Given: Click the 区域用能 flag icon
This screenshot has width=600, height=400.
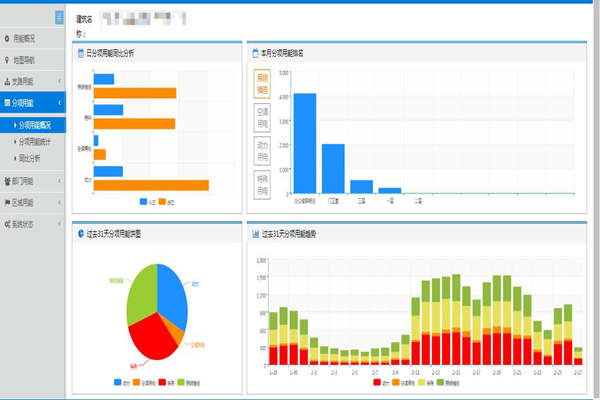Looking at the screenshot, I should [x=8, y=202].
